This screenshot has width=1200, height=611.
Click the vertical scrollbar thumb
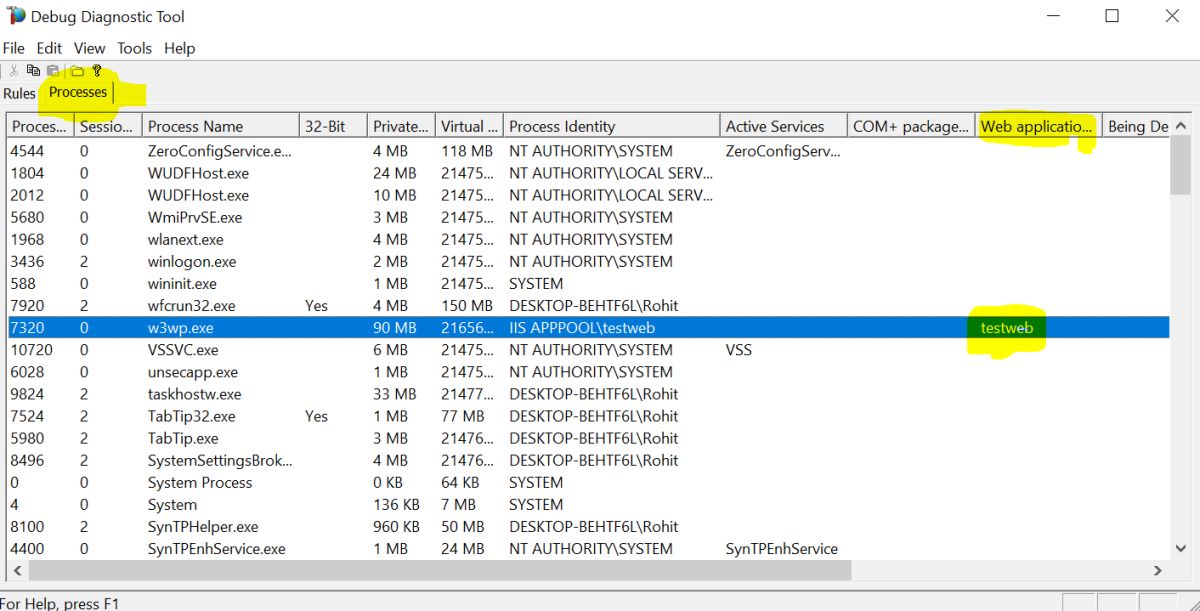pyautogui.click(x=1180, y=166)
